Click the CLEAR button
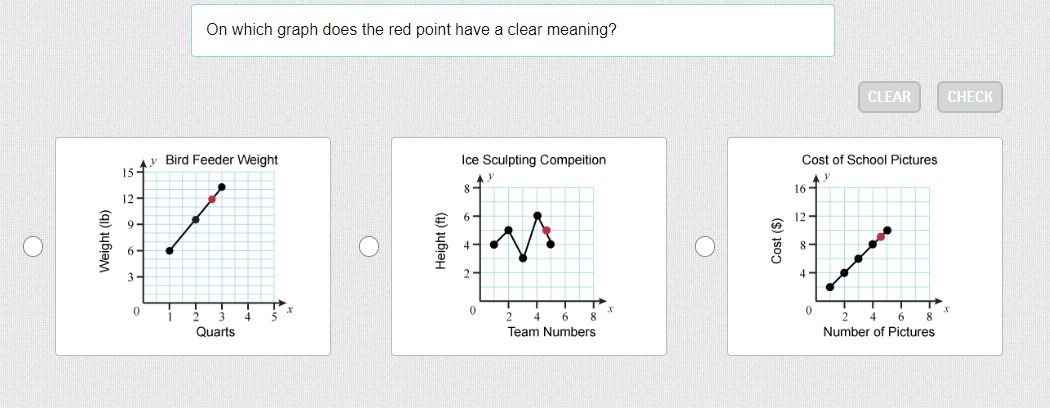This screenshot has width=1050, height=408. pyautogui.click(x=889, y=97)
